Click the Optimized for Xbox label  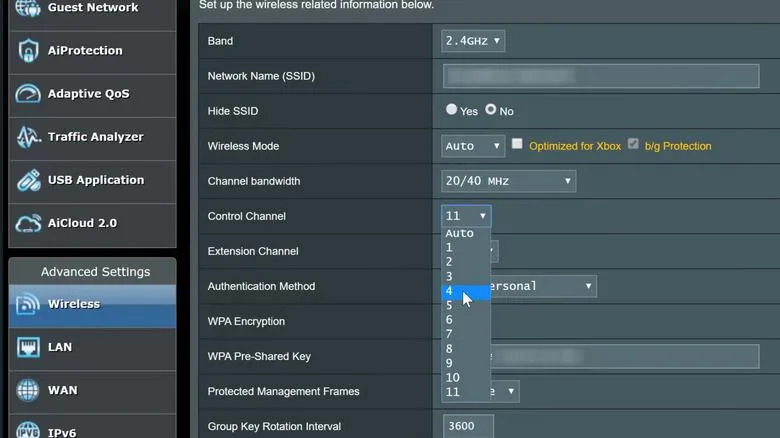click(x=575, y=146)
